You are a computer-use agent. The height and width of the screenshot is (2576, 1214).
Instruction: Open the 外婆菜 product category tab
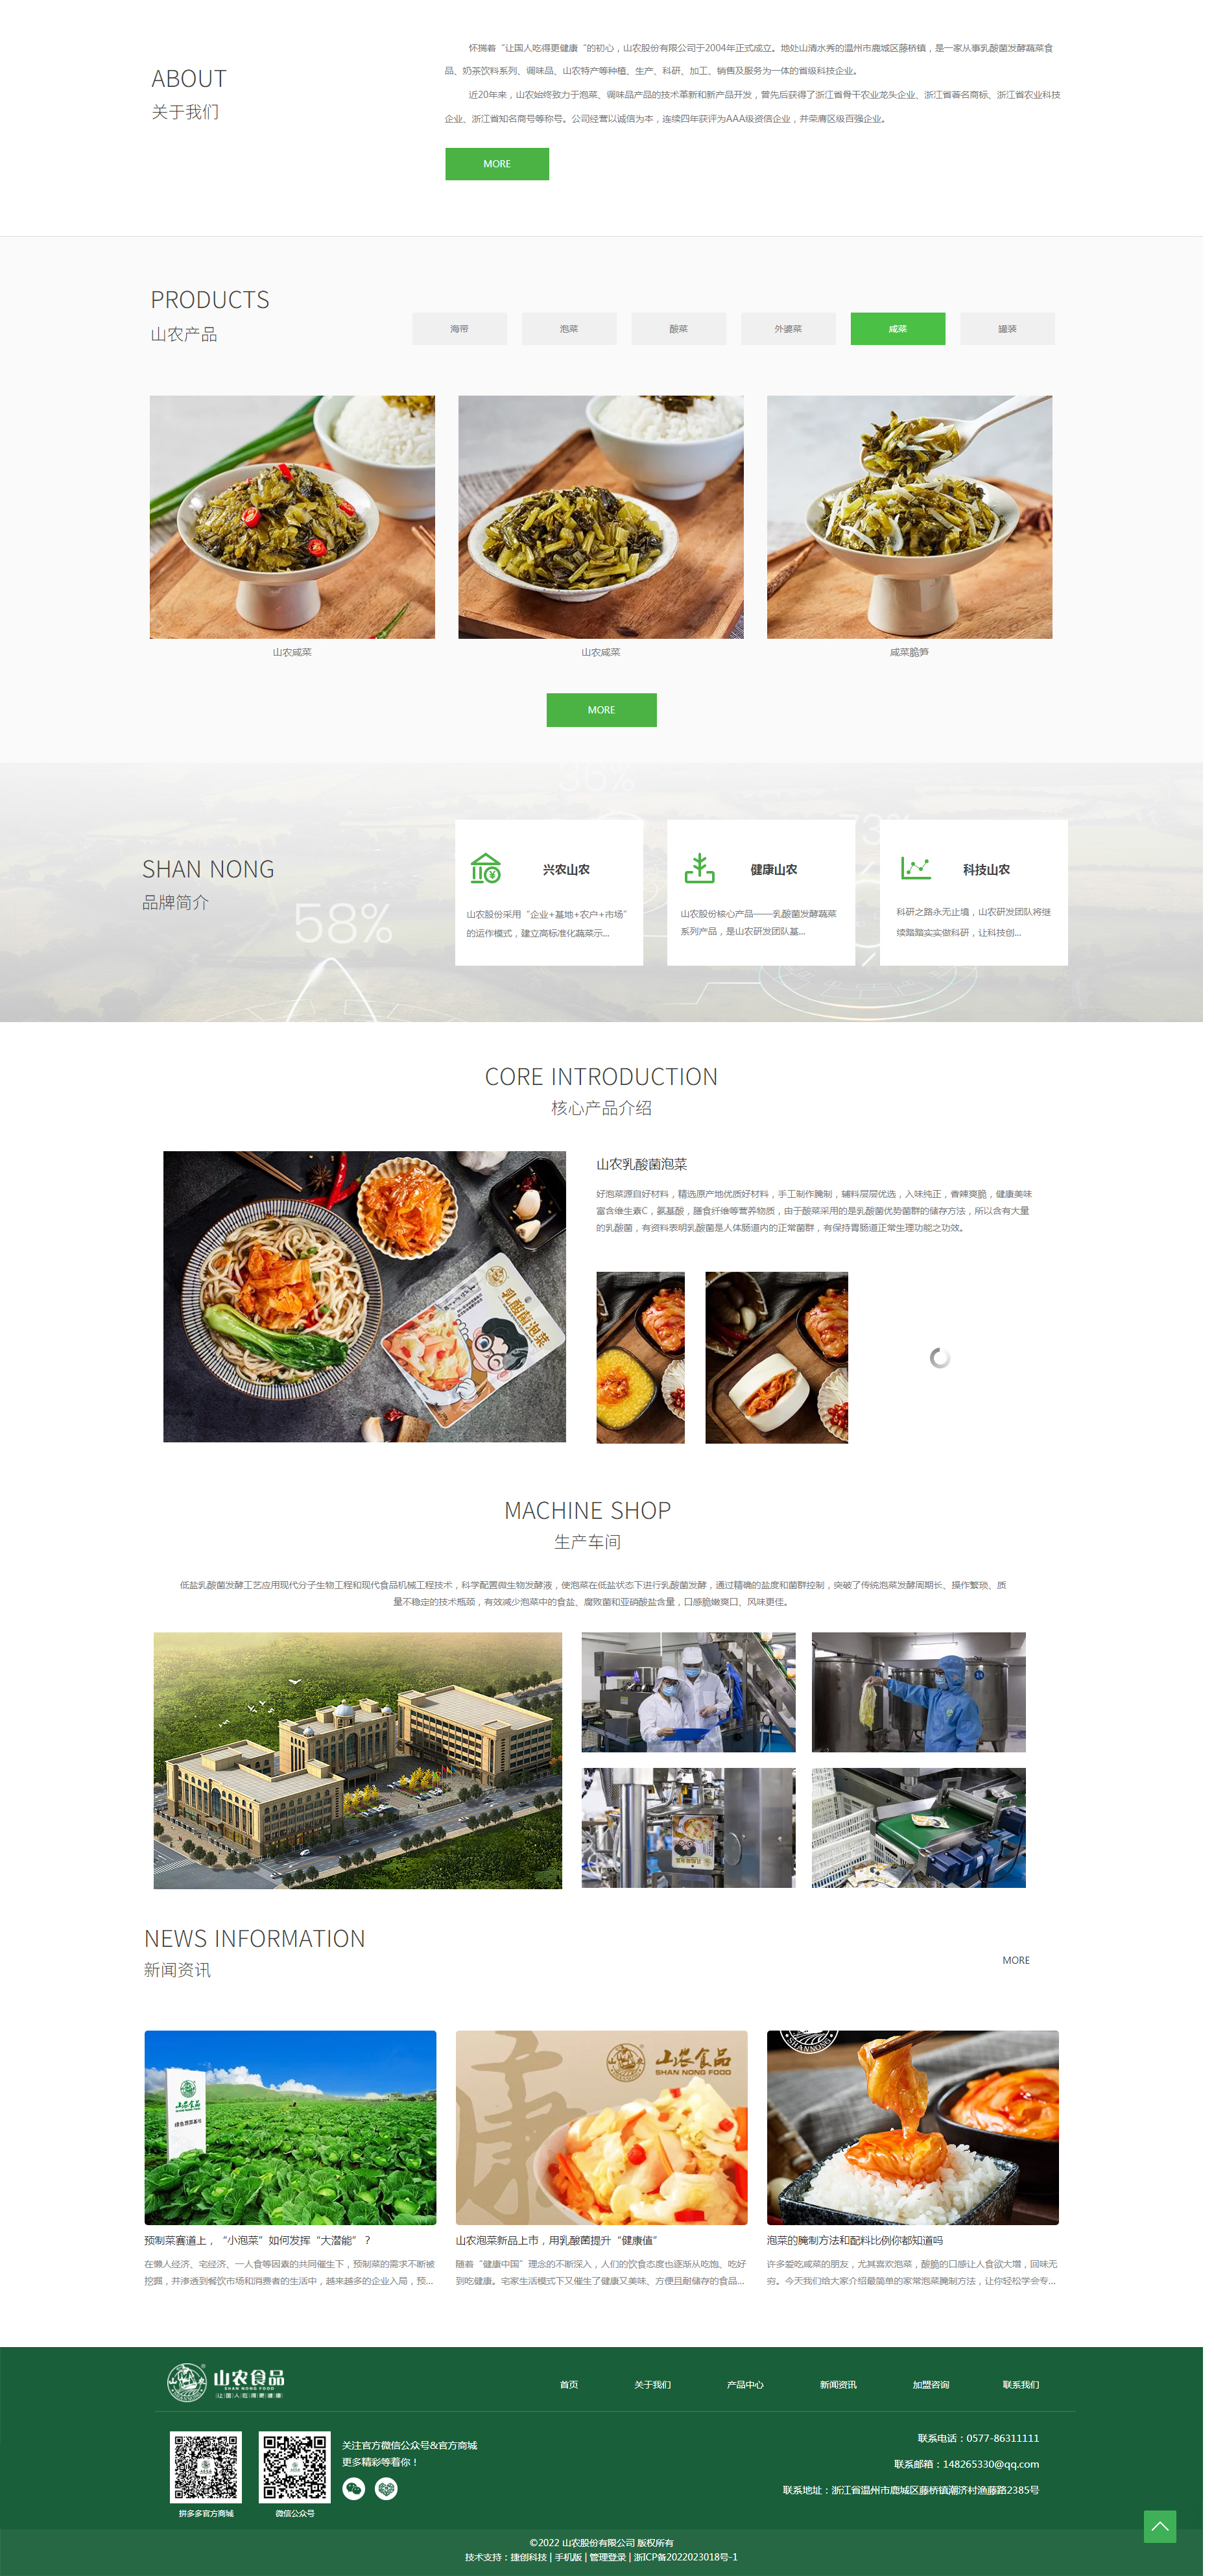coord(788,329)
